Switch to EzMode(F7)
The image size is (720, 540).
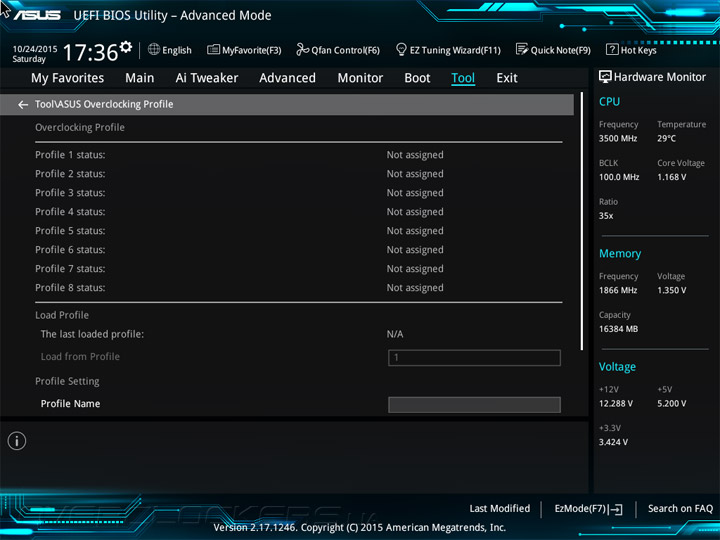580,509
